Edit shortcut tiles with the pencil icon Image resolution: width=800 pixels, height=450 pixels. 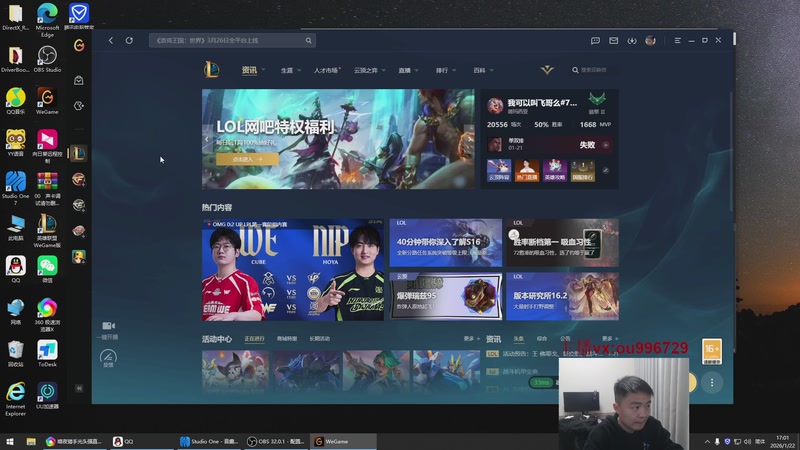[x=606, y=170]
